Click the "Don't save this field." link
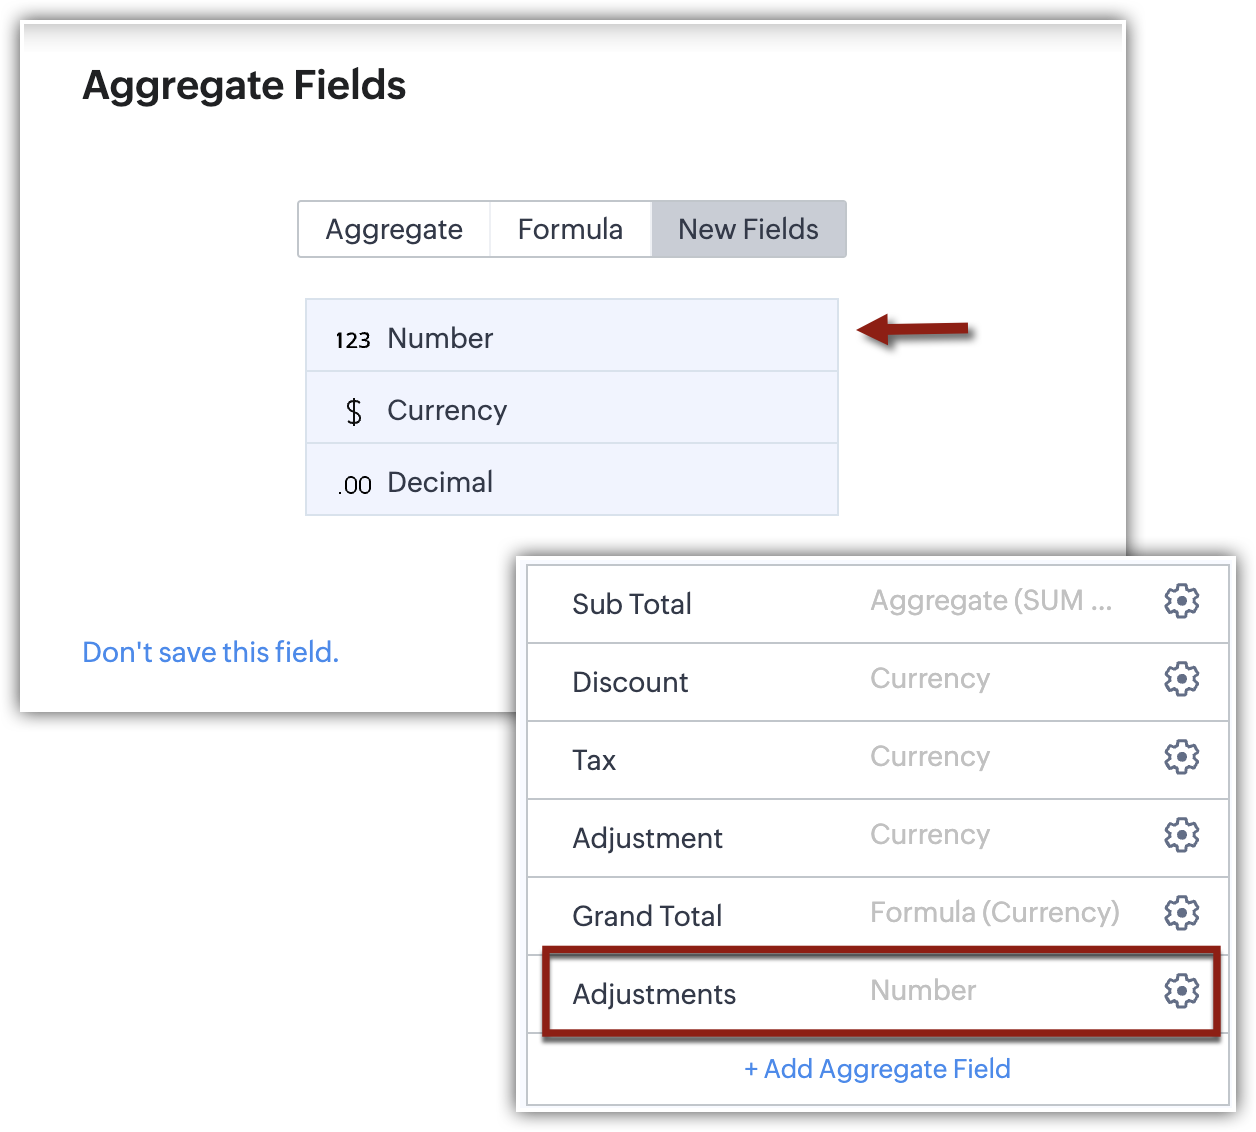Screen dimensions: 1256x1132 point(210,652)
